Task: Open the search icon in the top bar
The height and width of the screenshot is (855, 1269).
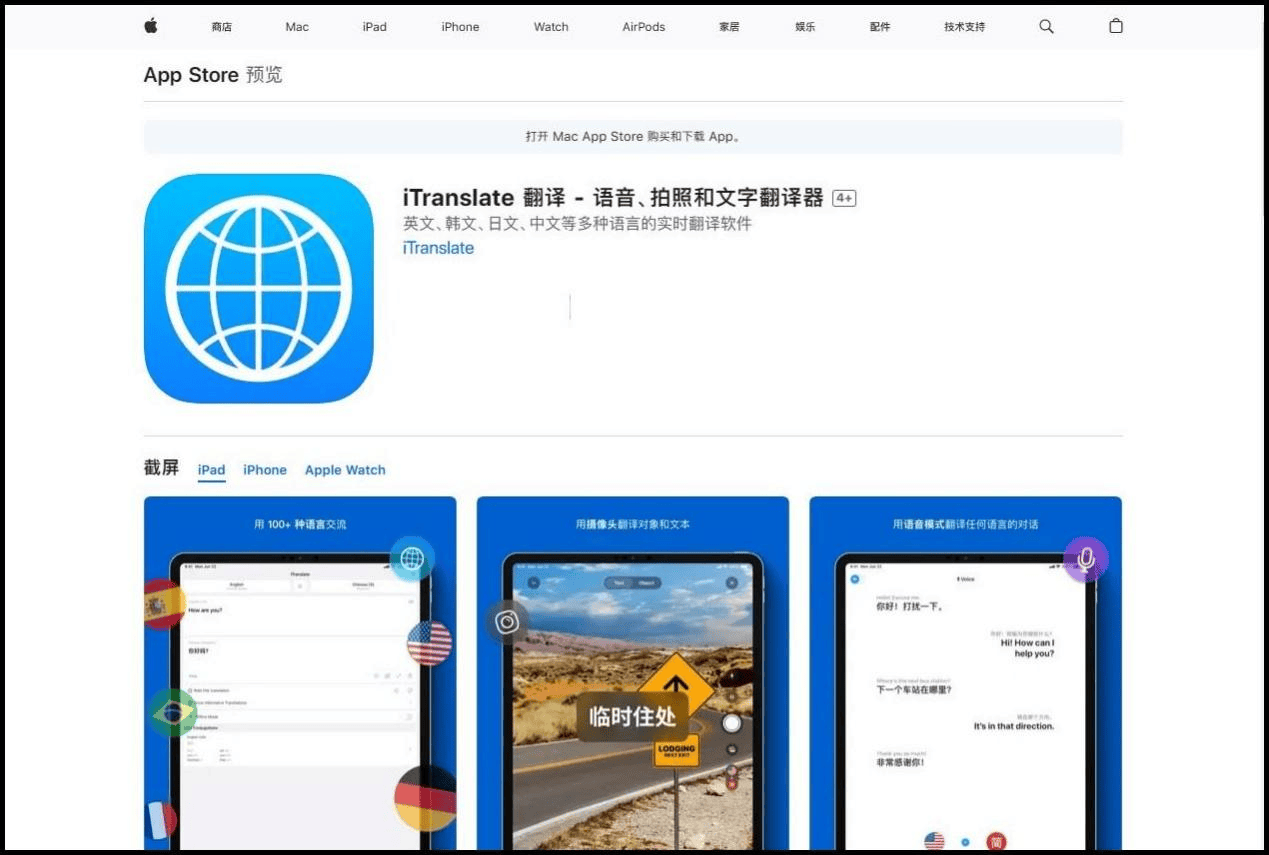Action: [x=1046, y=27]
